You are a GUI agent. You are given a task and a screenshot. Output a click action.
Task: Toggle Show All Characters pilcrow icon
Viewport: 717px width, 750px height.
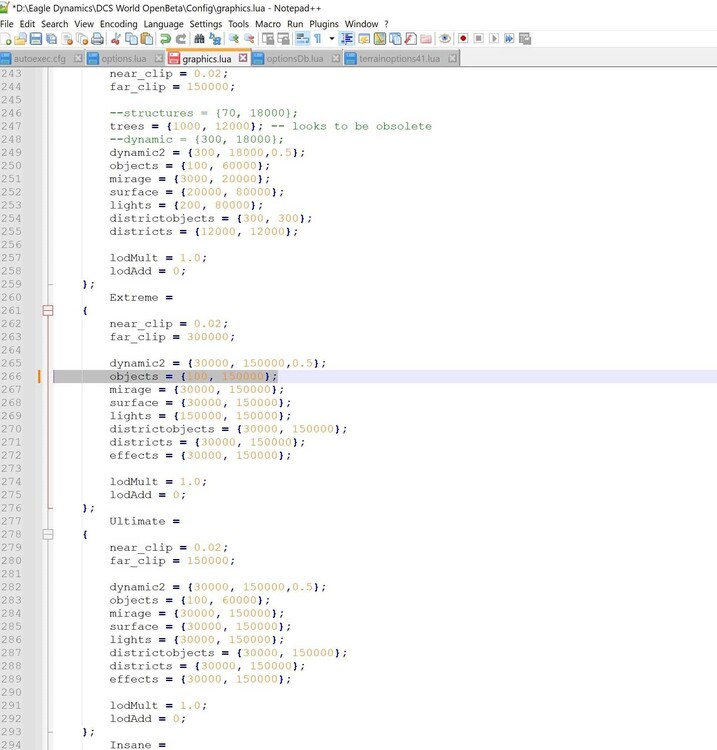tap(317, 39)
